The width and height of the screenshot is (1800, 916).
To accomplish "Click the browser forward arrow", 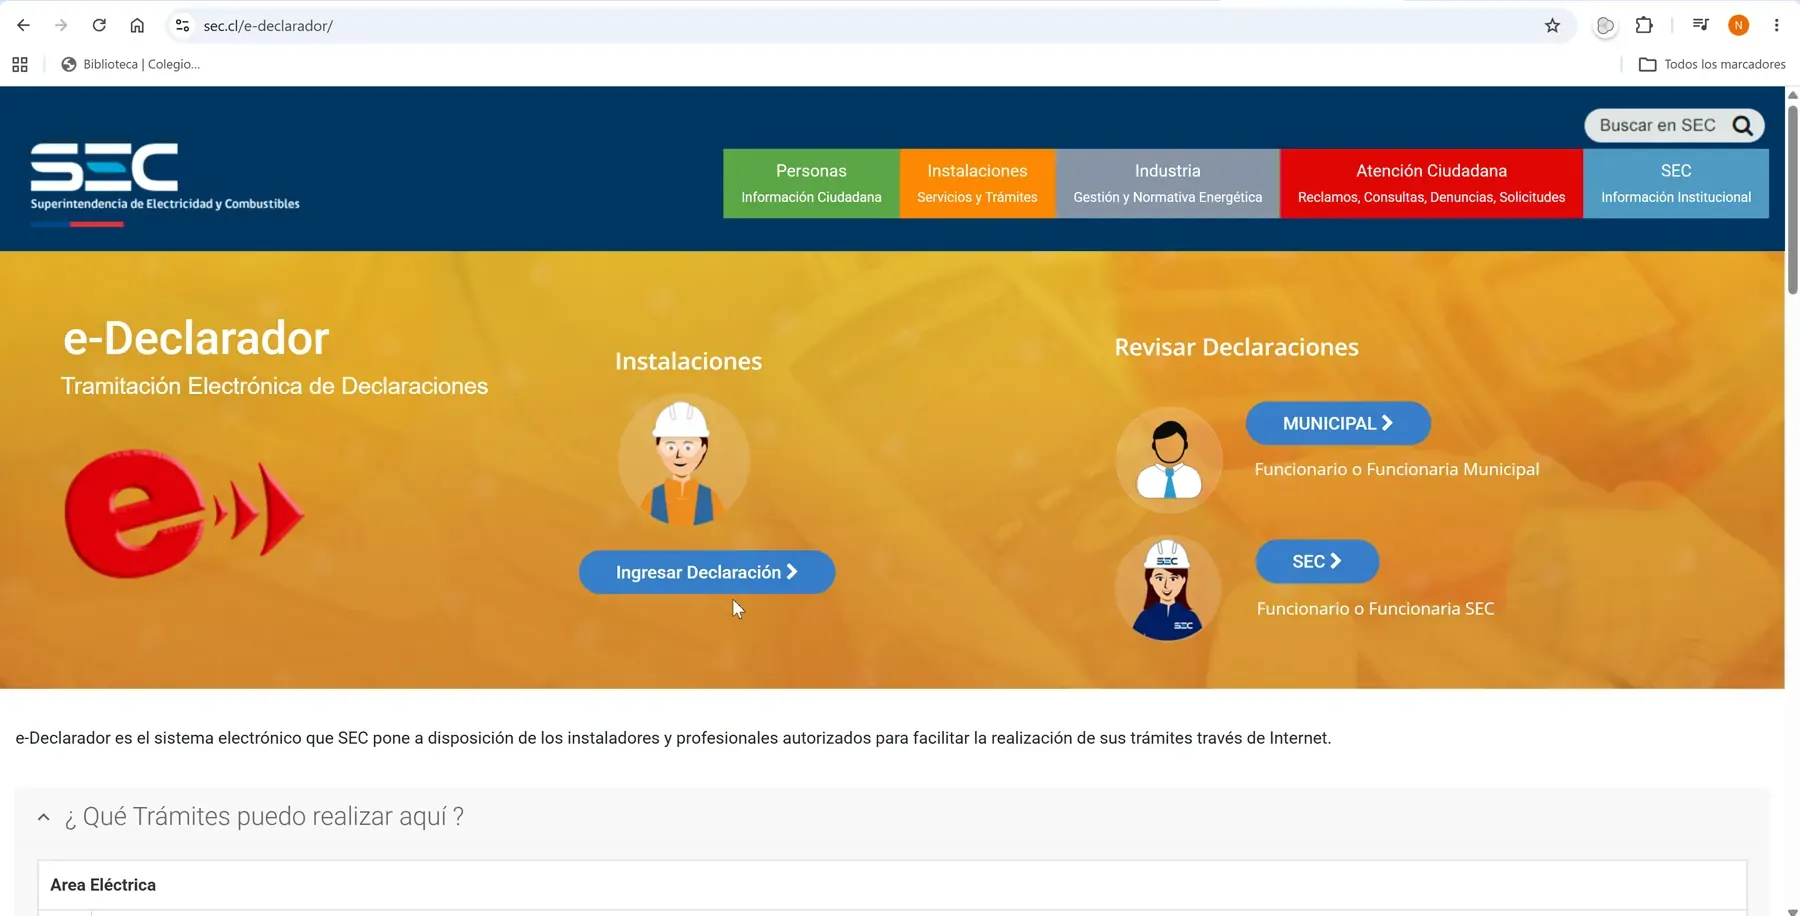I will click(x=61, y=25).
